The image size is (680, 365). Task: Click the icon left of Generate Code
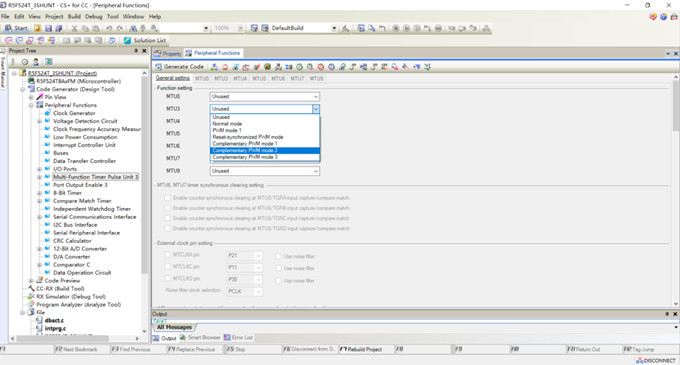click(x=158, y=67)
